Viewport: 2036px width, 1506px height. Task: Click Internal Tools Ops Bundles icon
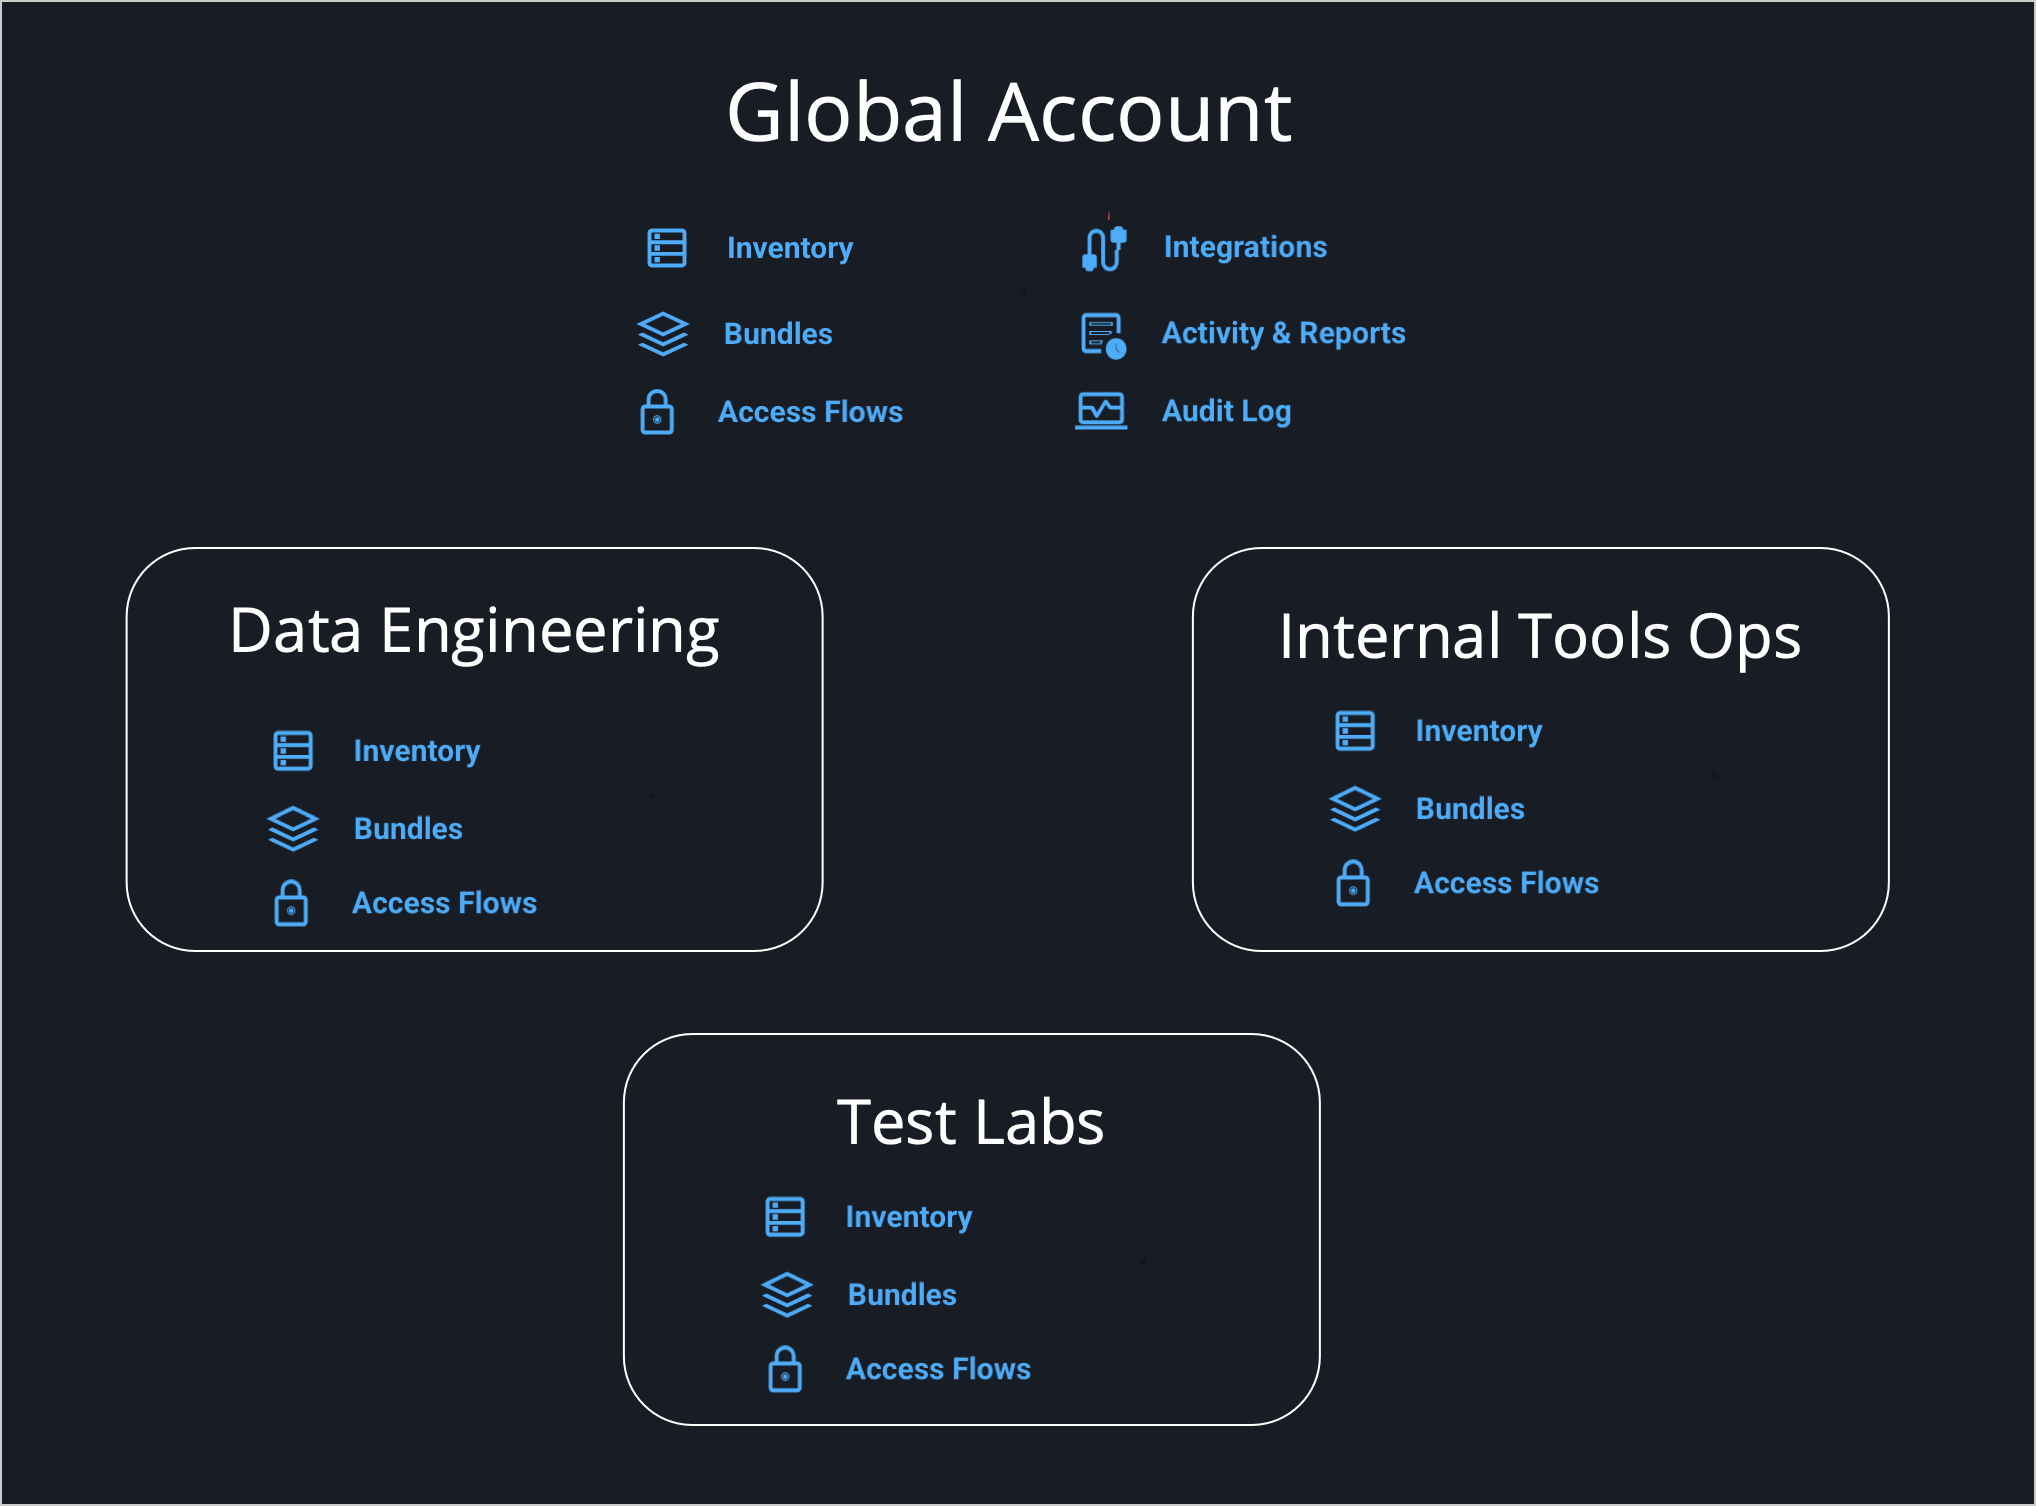coord(1354,809)
